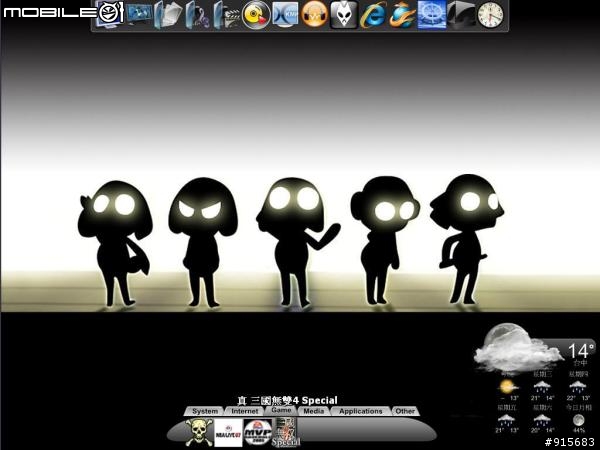Click the 44% moon phase value
Viewport: 600px width, 450px height.
[x=579, y=430]
